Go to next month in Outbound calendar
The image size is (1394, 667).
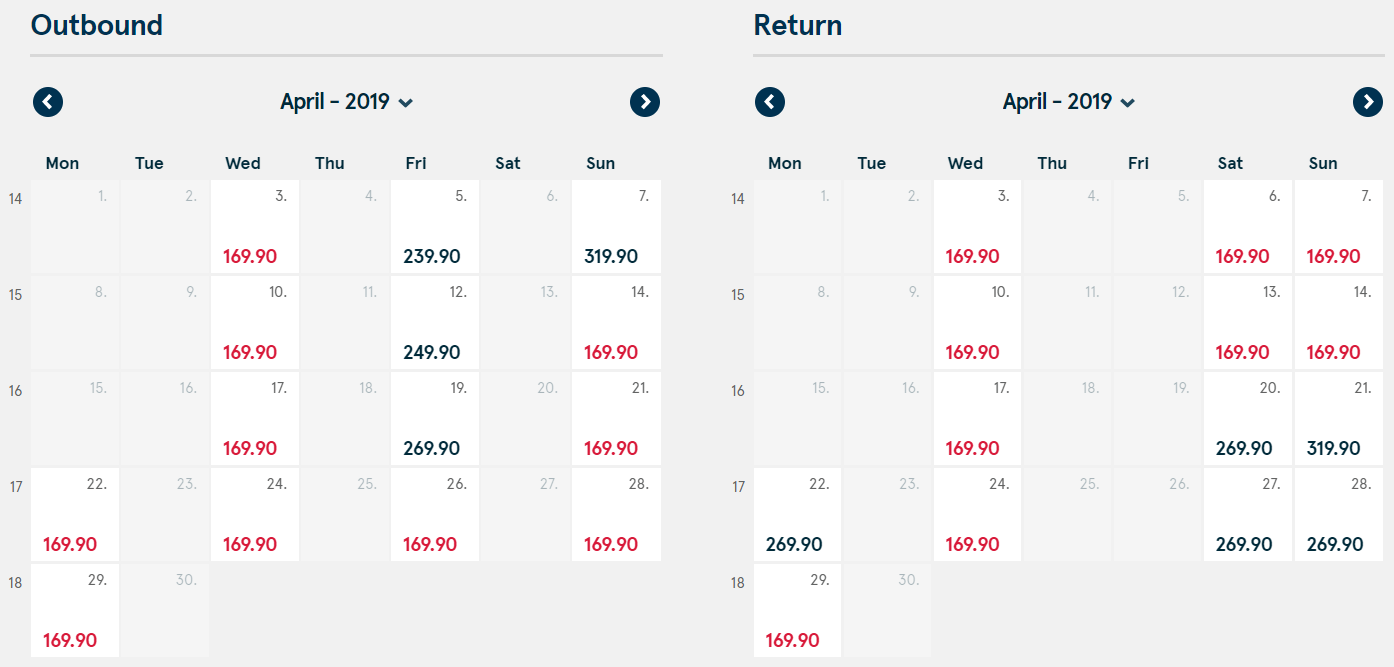pos(645,102)
